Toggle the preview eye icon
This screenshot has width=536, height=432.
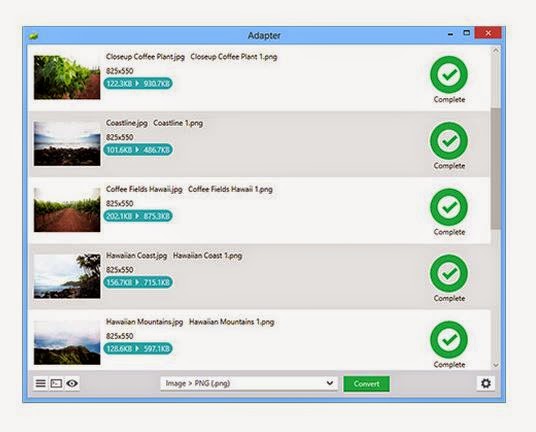click(x=72, y=383)
